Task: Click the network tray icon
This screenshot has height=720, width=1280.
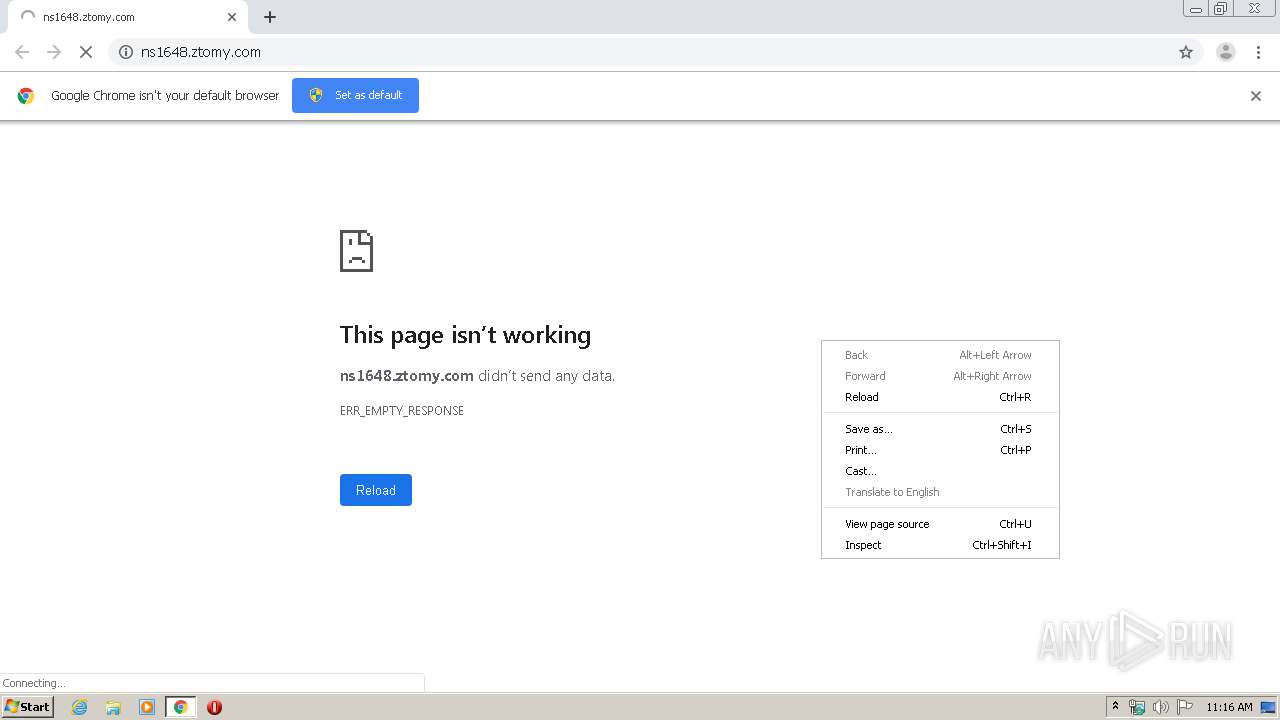Action: (x=1137, y=707)
